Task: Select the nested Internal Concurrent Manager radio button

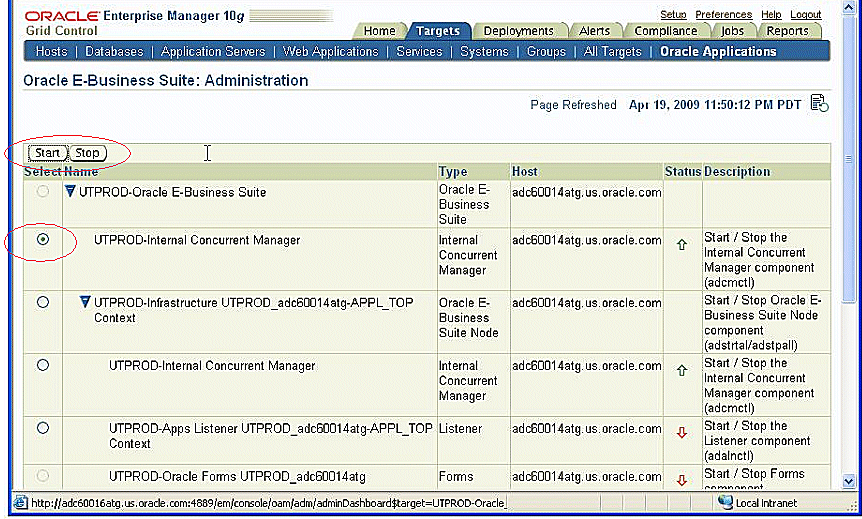Action: 43,365
